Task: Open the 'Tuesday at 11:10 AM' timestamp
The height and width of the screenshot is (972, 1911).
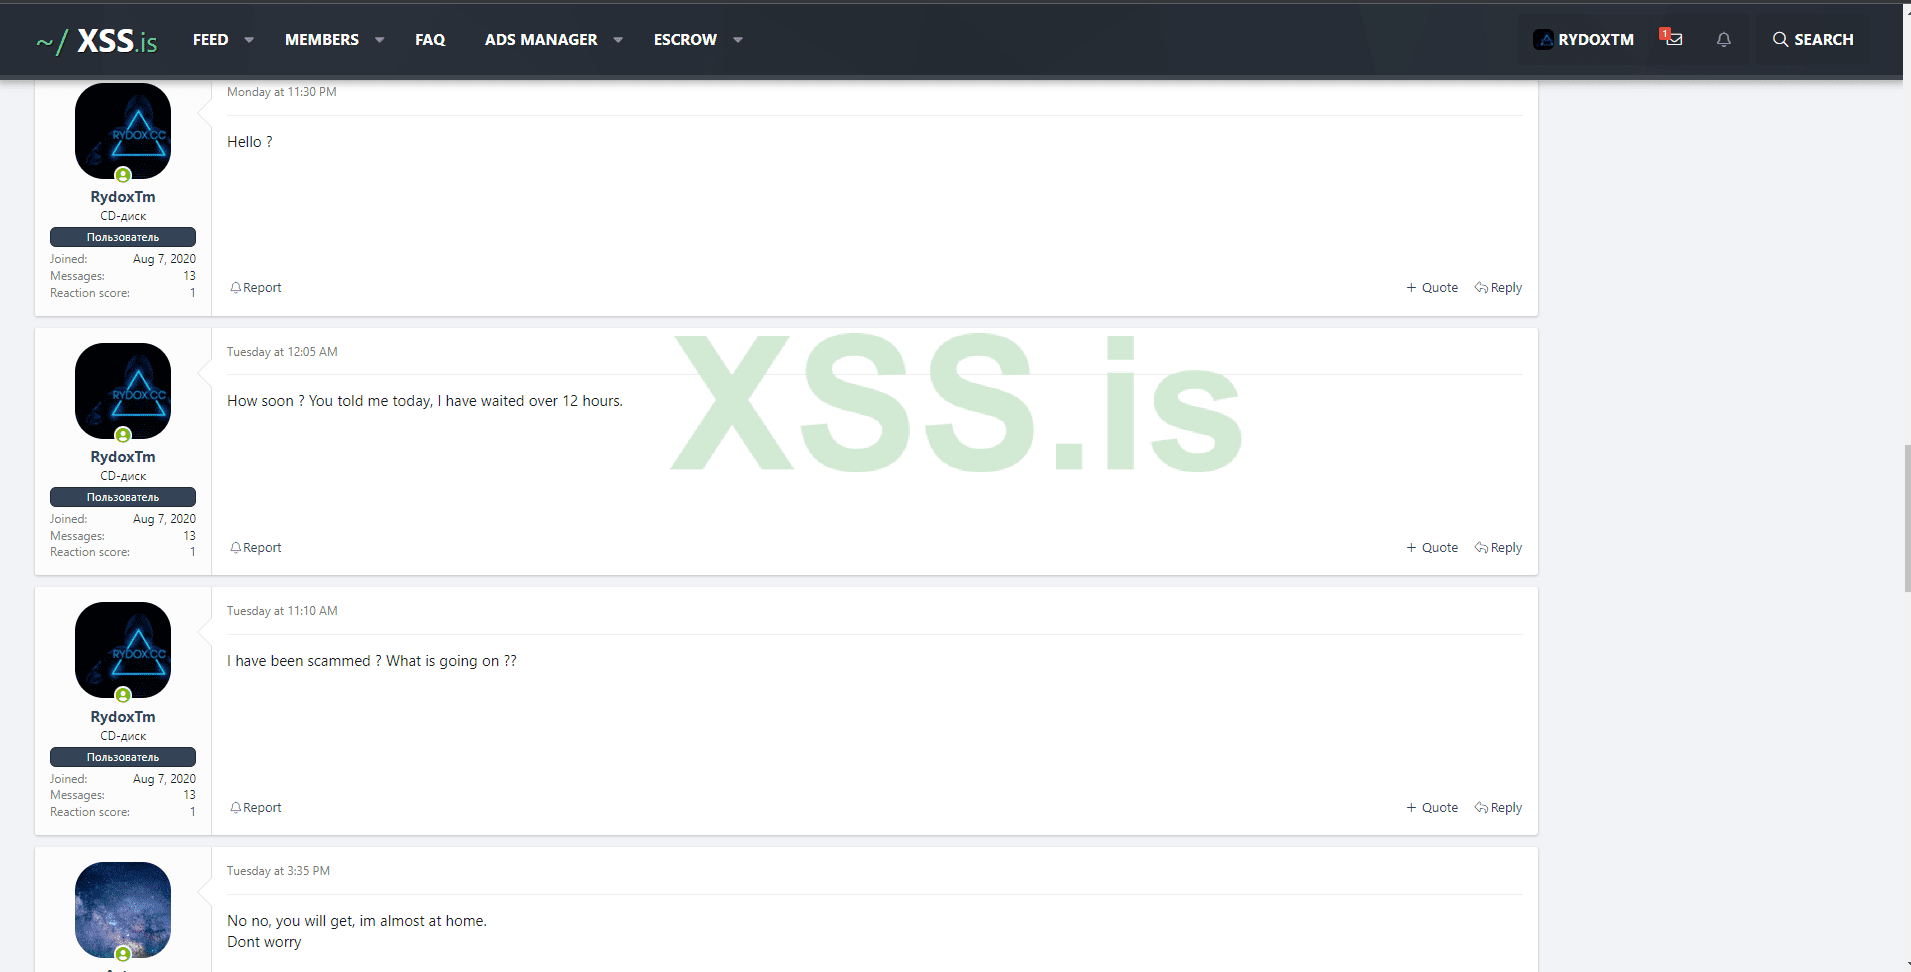Action: pyautogui.click(x=282, y=611)
